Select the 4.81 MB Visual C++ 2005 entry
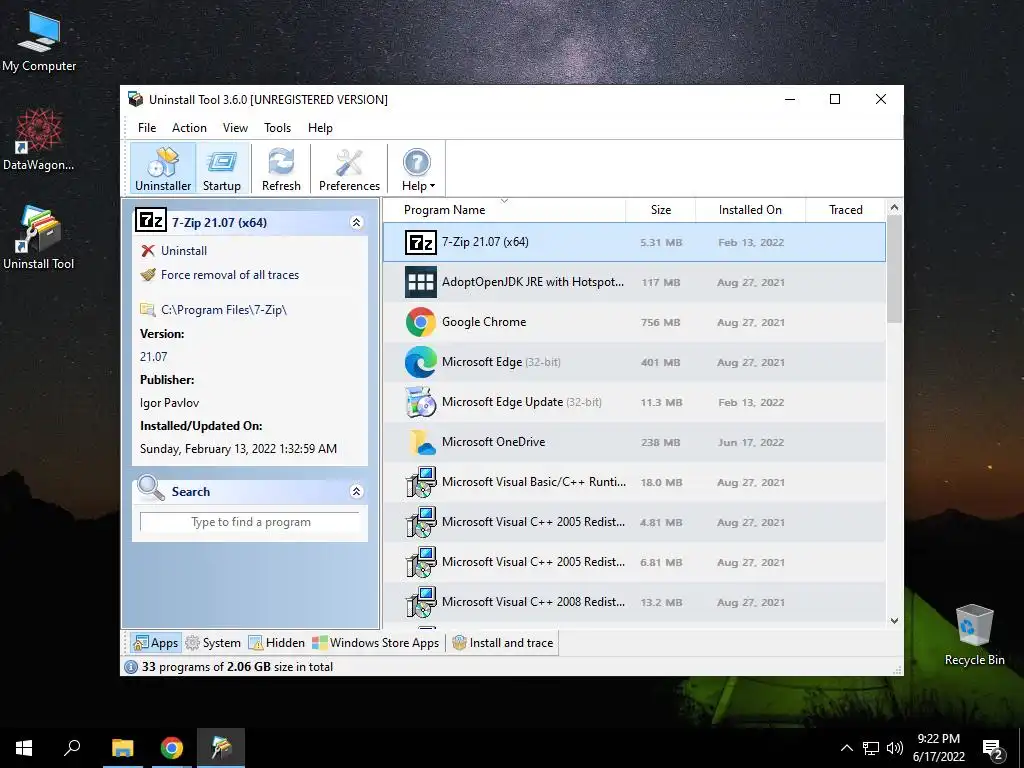This screenshot has width=1024, height=768. (634, 522)
